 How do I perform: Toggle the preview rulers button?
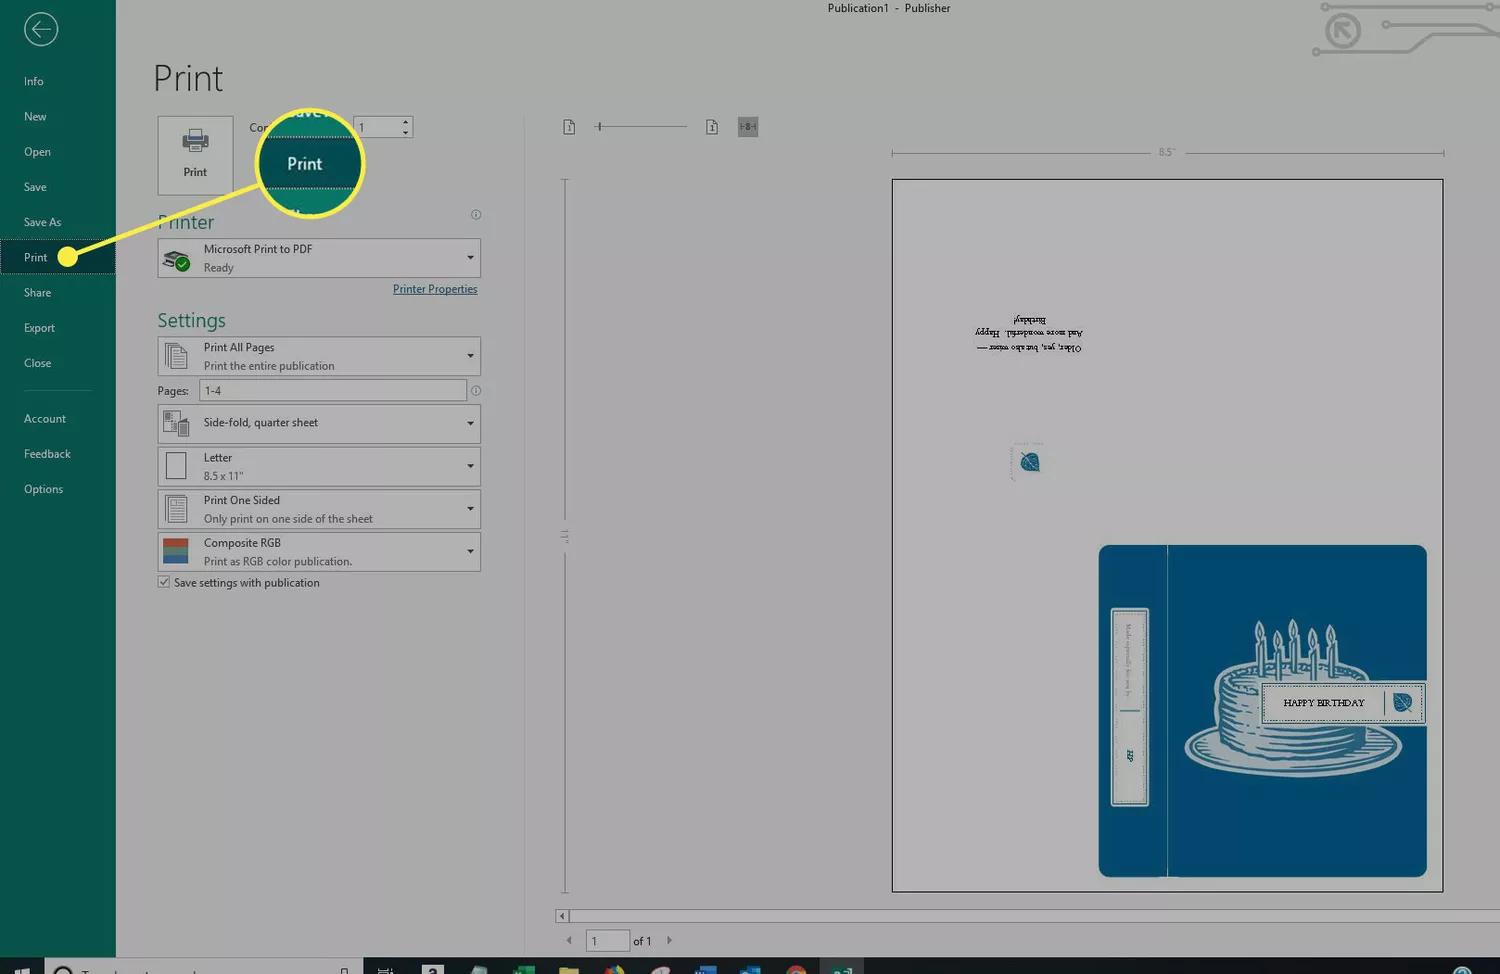pyautogui.click(x=748, y=127)
